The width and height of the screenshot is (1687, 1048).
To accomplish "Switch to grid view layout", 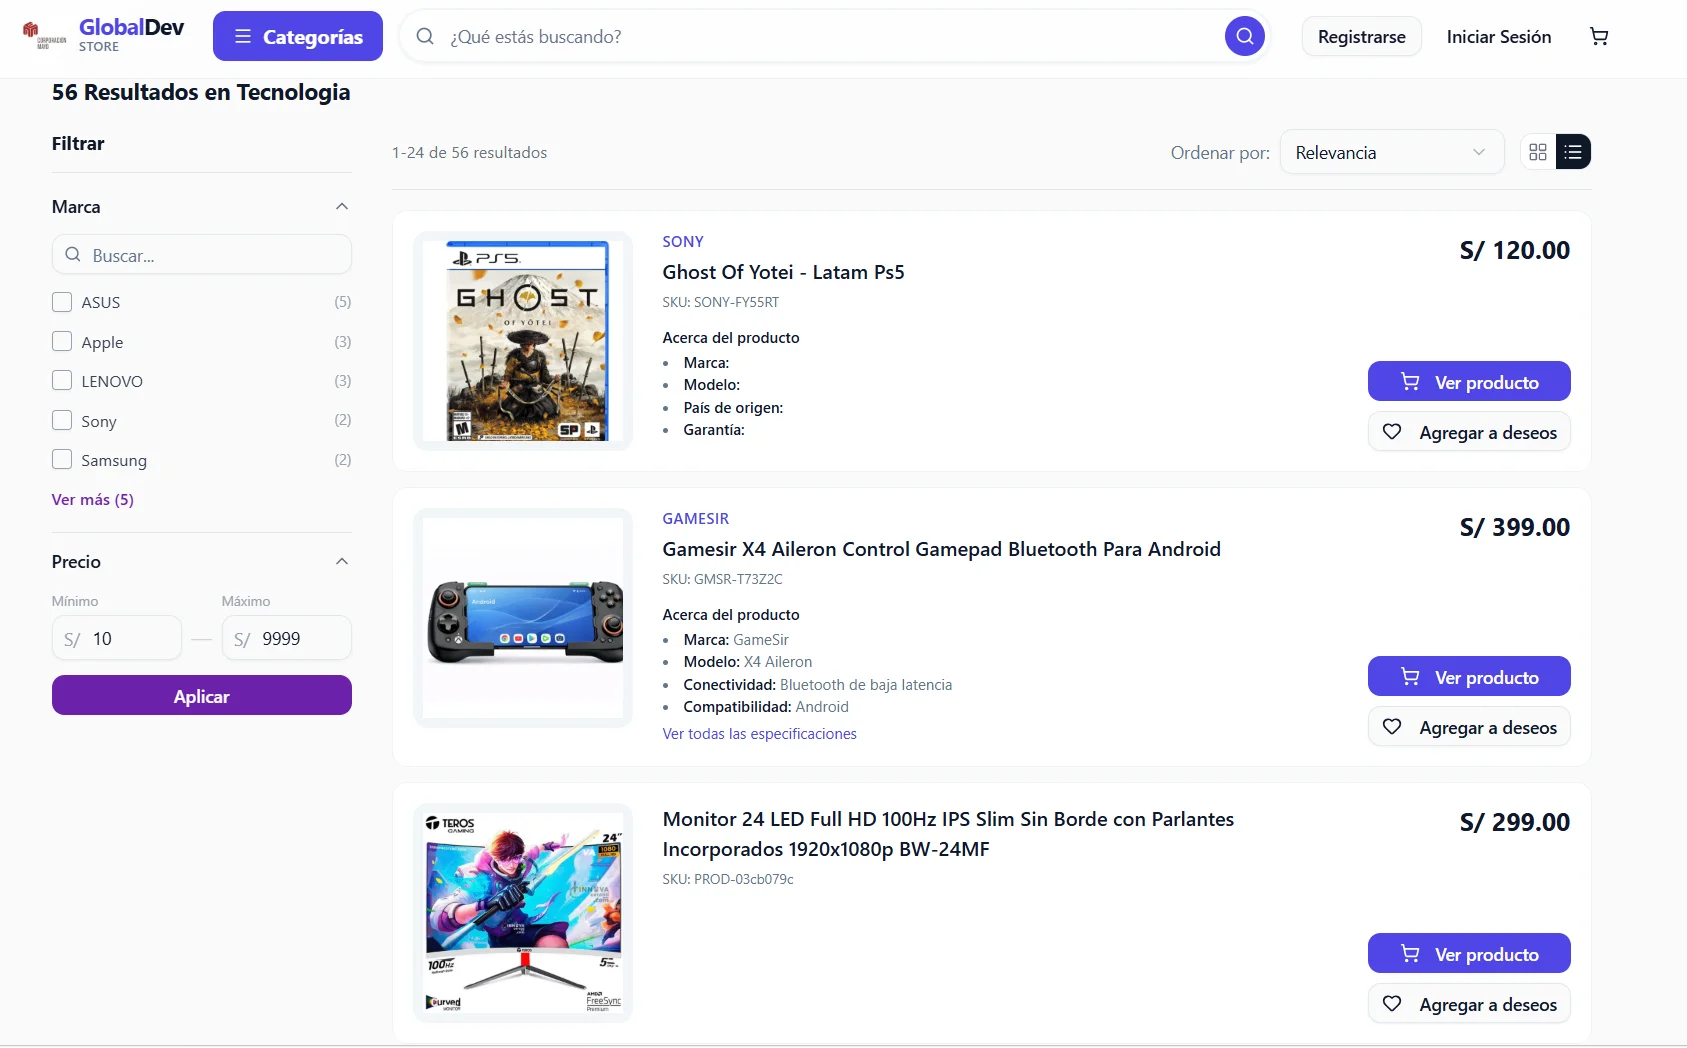I will pyautogui.click(x=1537, y=152).
